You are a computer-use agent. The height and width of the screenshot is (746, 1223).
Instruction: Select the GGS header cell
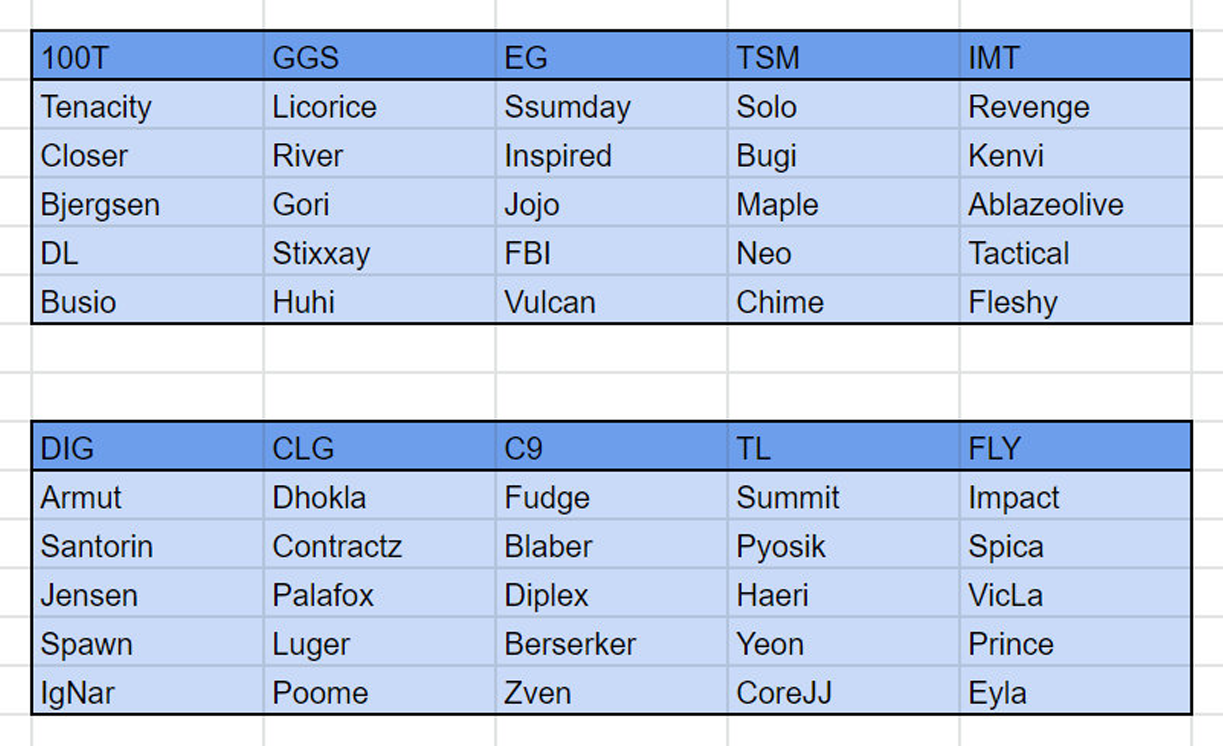380,57
